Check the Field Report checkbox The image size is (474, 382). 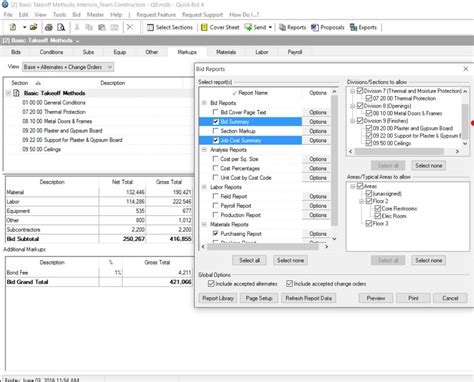pyautogui.click(x=216, y=196)
